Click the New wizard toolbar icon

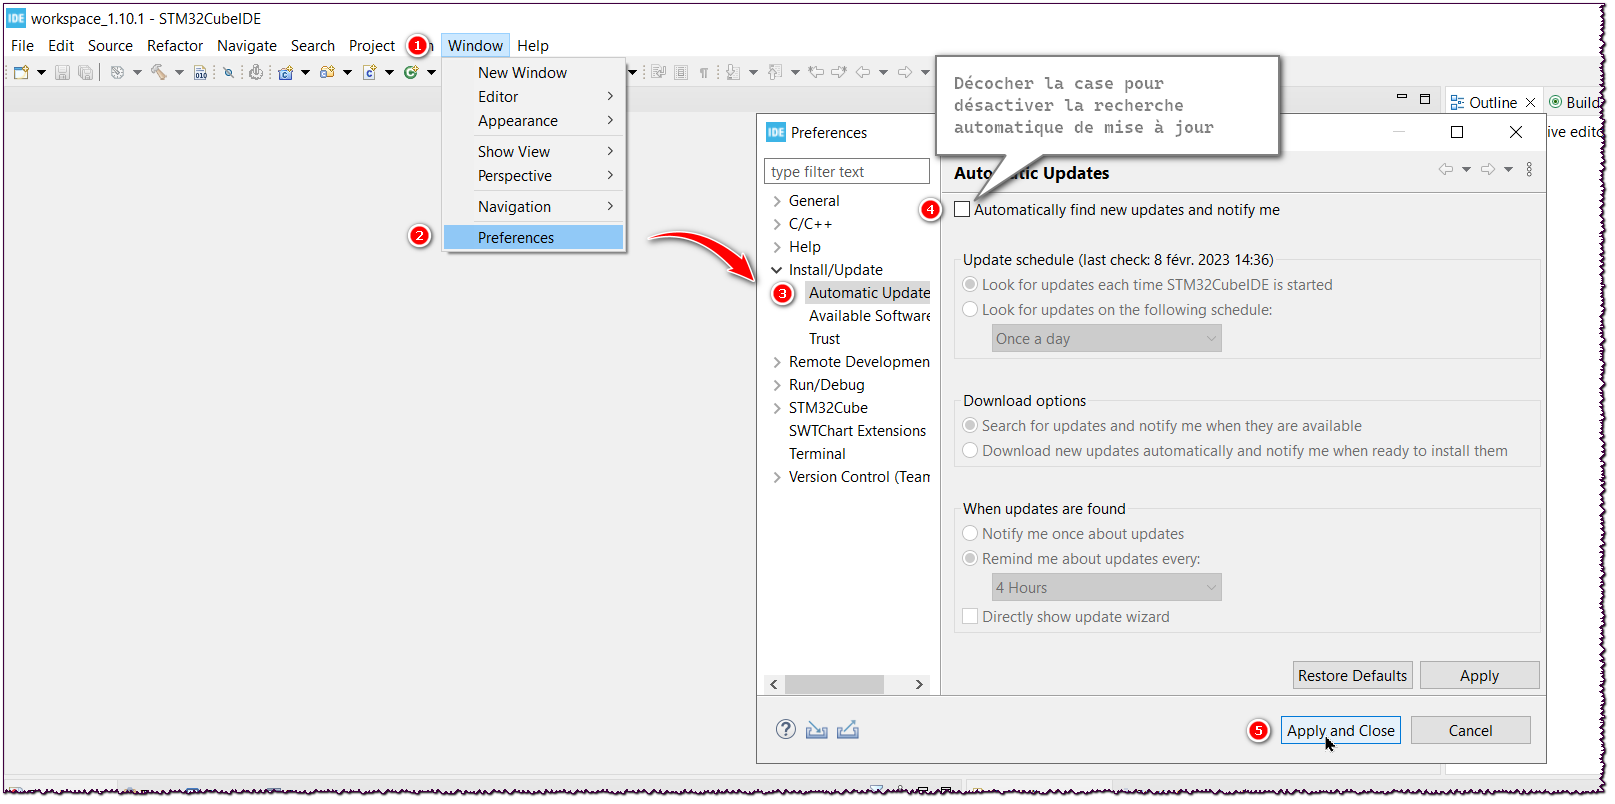21,72
